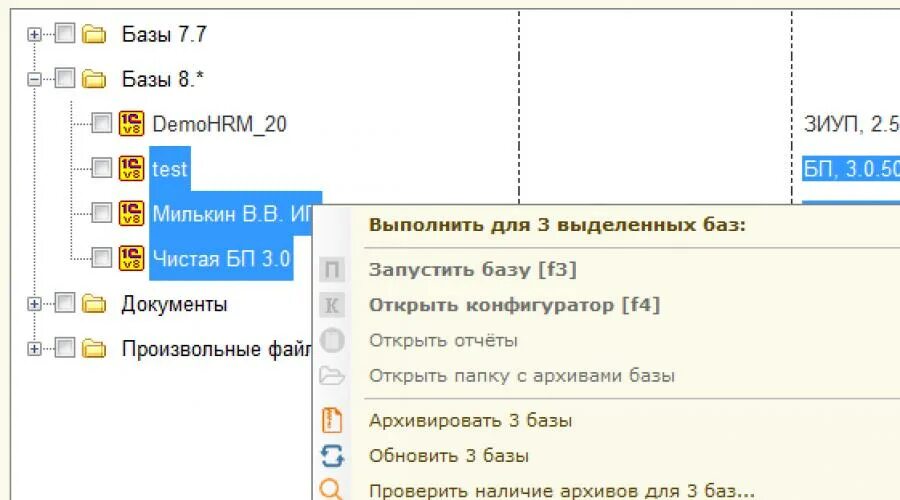Click the К icon beside Открыть конфигуратор
Screen dimensions: 900x500
click(332, 305)
